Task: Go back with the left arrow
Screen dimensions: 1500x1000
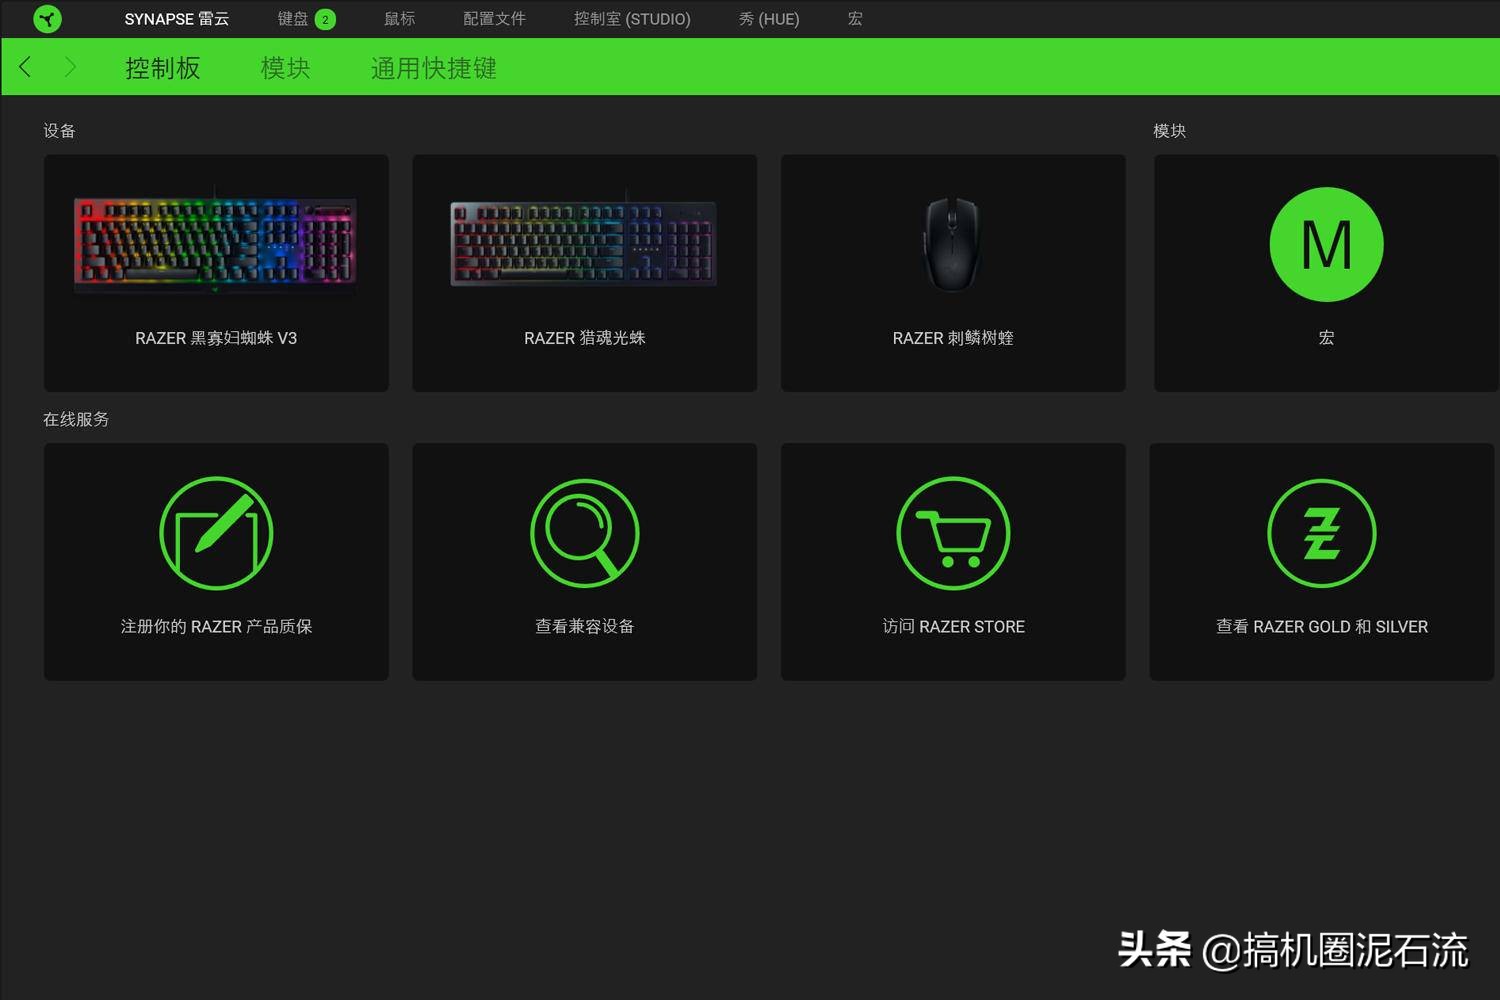Action: pos(25,67)
